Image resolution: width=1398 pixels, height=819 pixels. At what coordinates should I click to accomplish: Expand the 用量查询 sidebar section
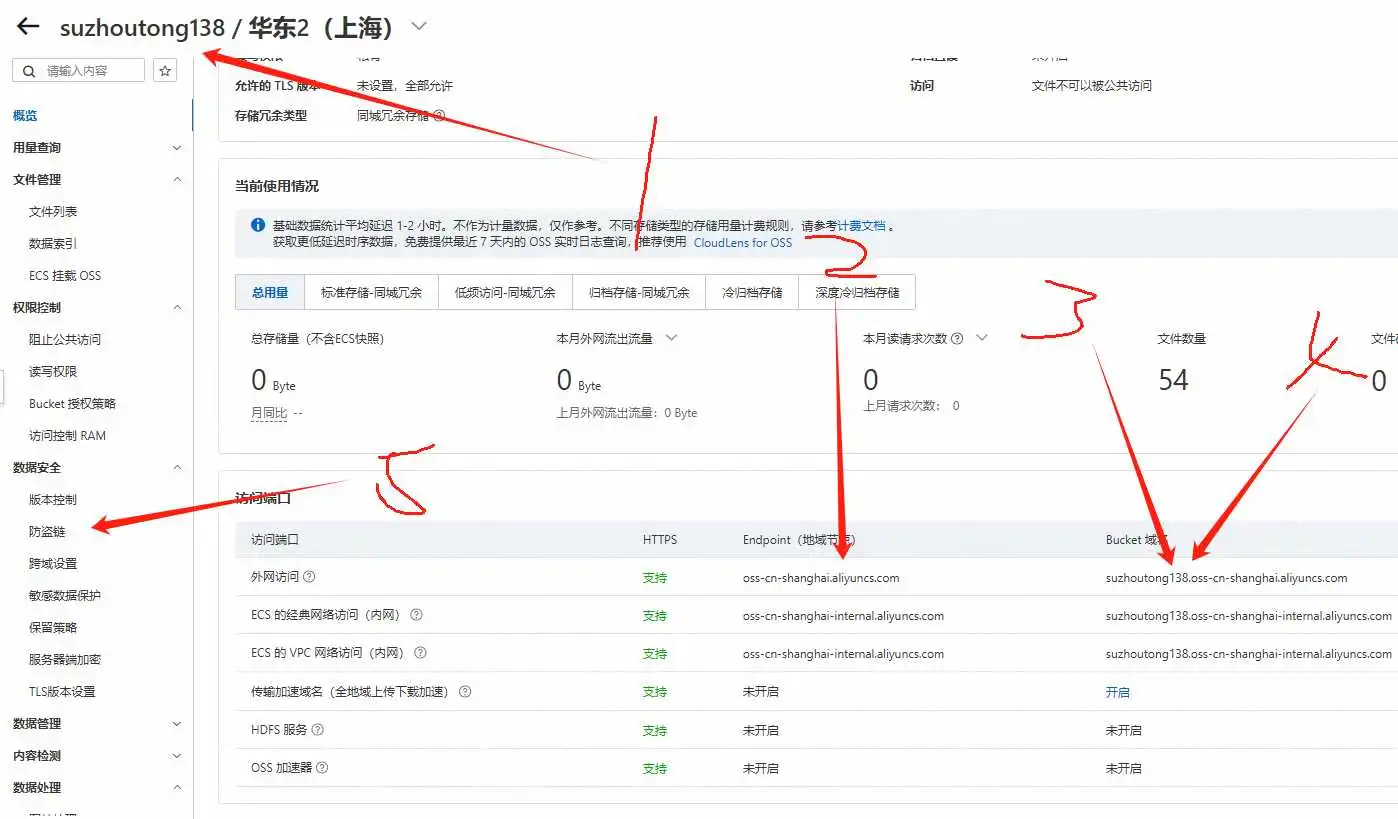click(177, 148)
